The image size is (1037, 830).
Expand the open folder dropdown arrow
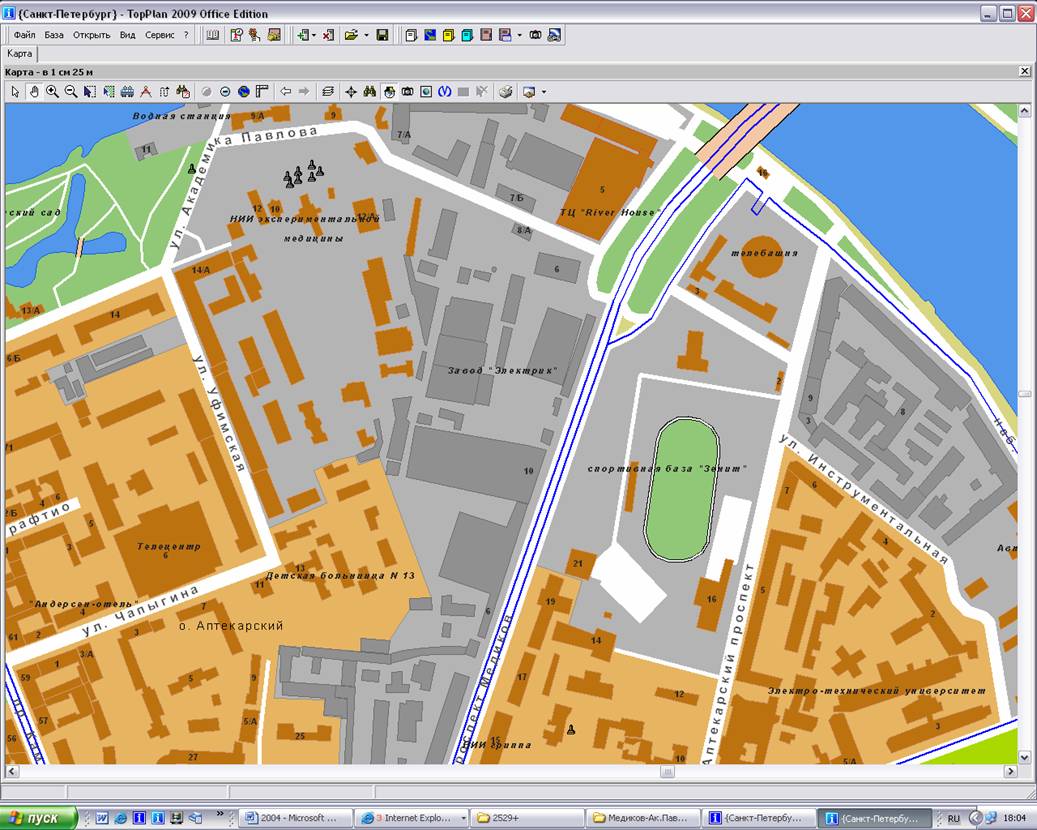[x=366, y=35]
